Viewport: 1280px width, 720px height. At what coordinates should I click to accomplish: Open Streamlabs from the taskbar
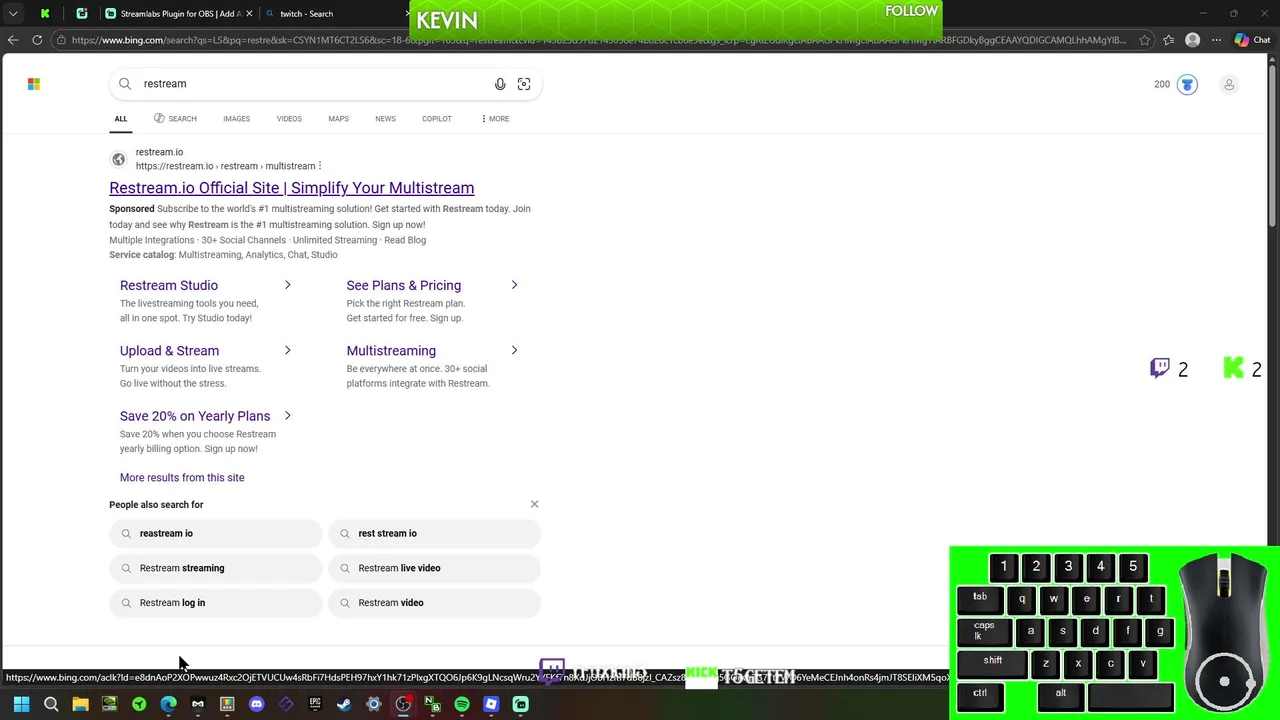(x=520, y=704)
